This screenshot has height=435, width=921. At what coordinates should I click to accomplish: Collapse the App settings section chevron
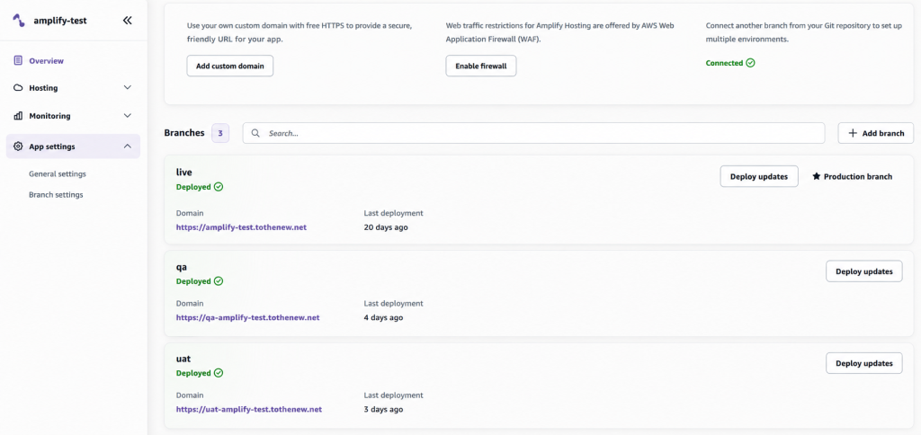coord(127,146)
